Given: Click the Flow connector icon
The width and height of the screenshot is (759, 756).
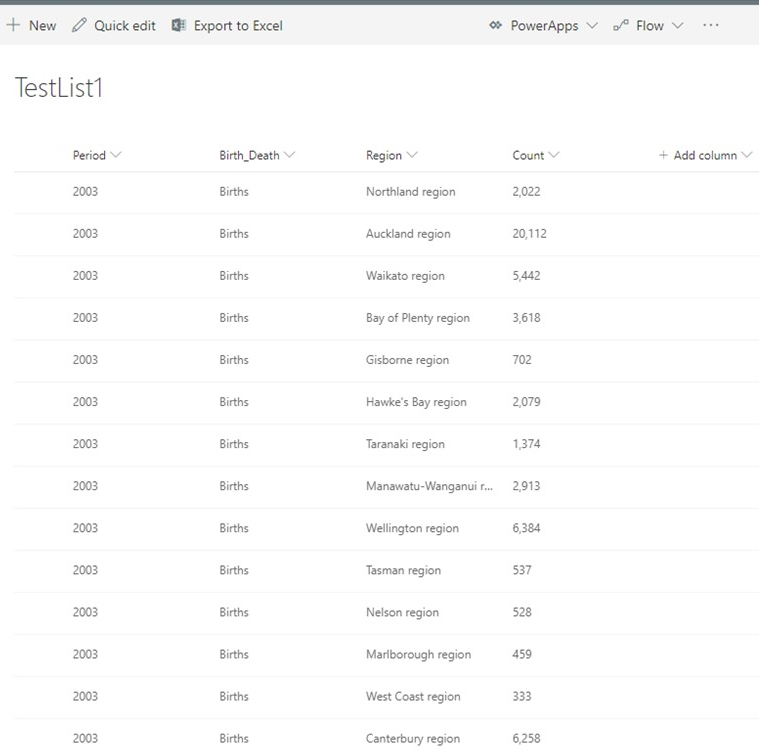Looking at the screenshot, I should [621, 25].
